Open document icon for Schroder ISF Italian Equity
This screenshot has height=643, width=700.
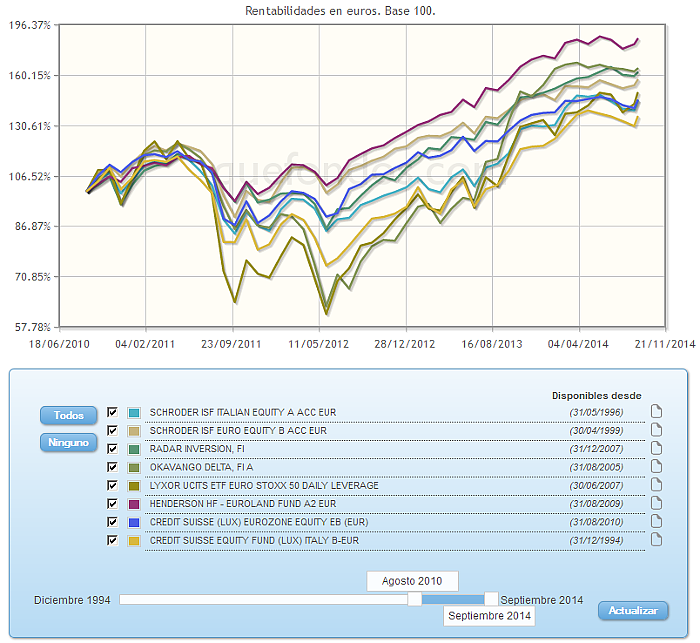coord(656,411)
